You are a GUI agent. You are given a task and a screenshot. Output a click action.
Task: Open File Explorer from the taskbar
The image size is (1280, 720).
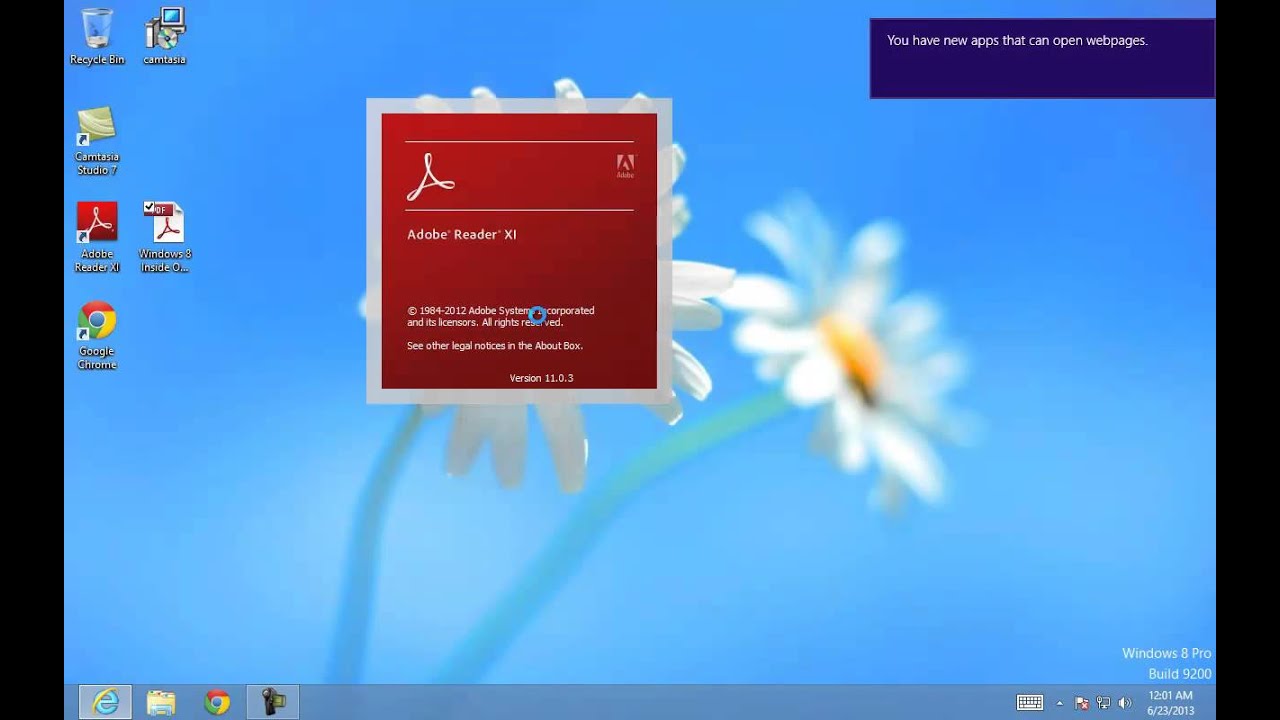161,702
